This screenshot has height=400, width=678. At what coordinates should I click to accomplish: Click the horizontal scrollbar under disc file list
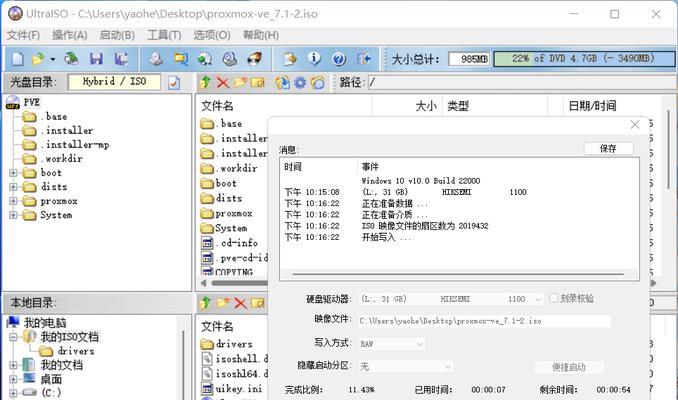point(238,283)
